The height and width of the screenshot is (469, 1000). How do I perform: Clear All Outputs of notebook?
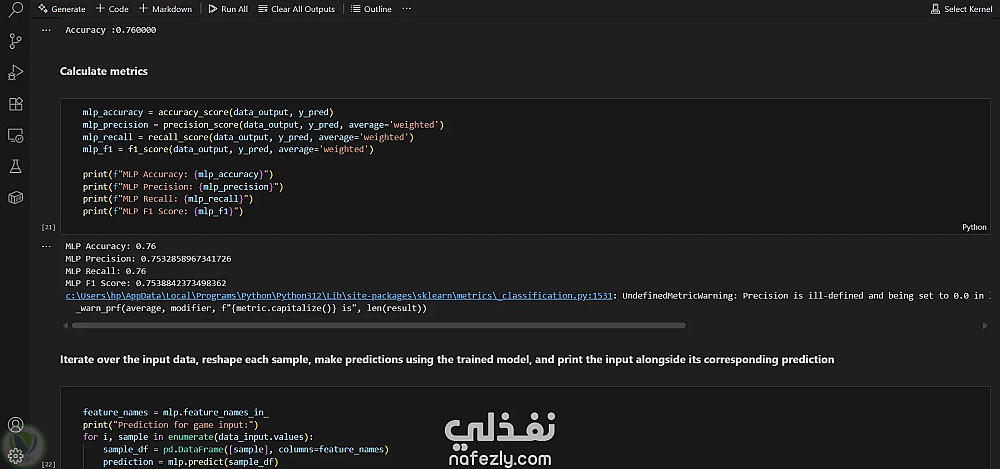tap(297, 9)
